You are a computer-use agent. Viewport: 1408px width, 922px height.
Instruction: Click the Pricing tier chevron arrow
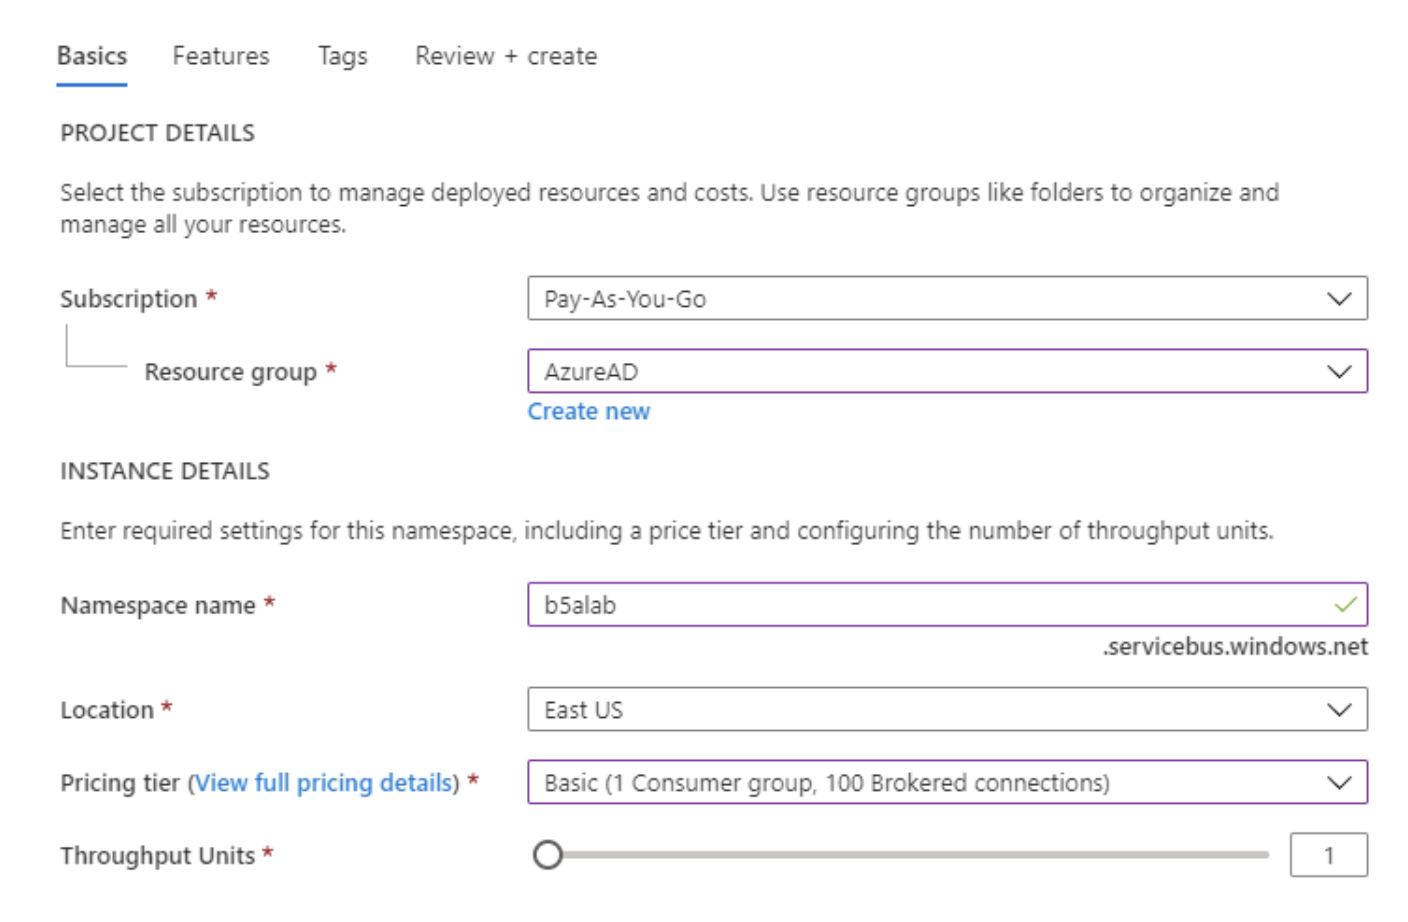pos(1338,783)
